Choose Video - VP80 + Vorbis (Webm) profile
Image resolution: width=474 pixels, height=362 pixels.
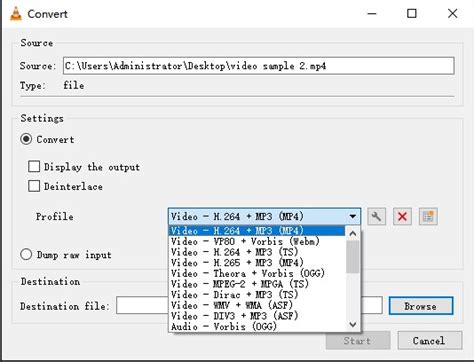pos(257,241)
